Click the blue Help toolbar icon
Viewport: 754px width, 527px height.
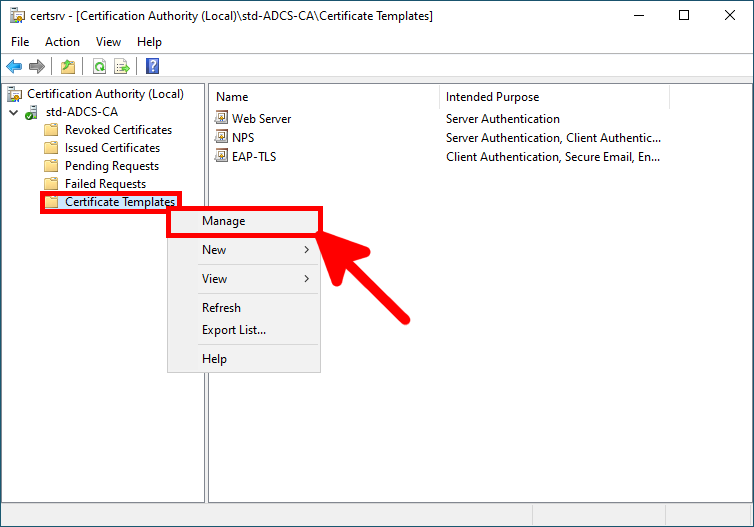152,66
